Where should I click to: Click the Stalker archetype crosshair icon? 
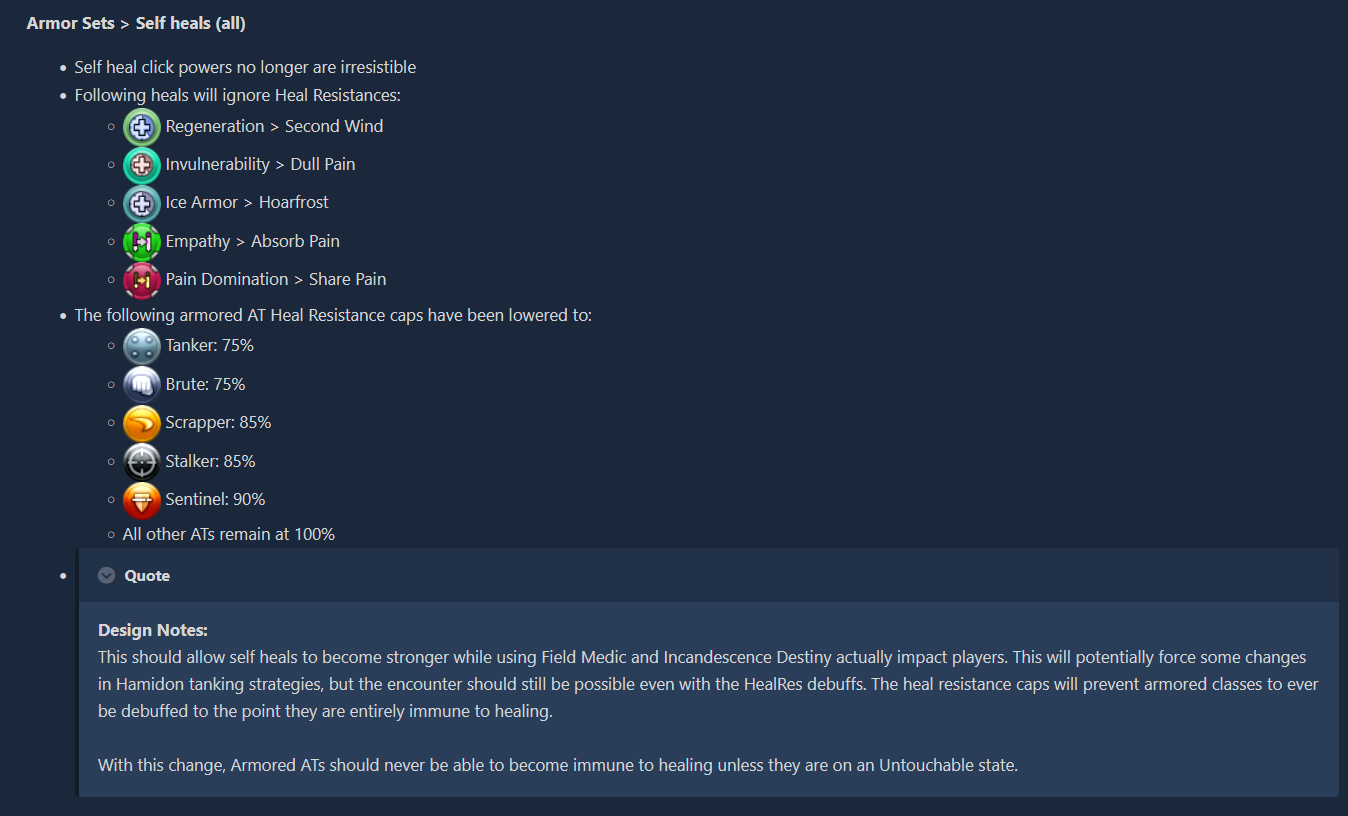pyautogui.click(x=142, y=462)
